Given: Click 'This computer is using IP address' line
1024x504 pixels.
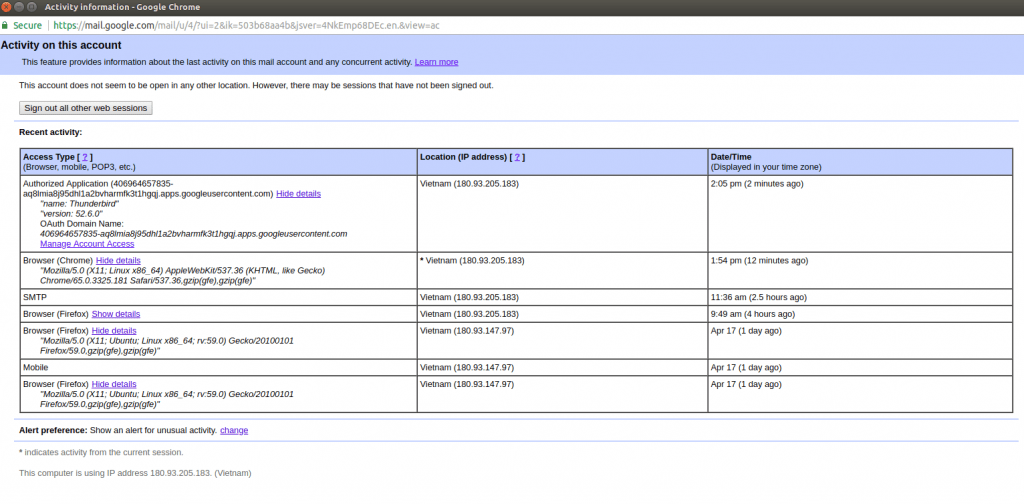Looking at the screenshot, I should click(x=135, y=473).
